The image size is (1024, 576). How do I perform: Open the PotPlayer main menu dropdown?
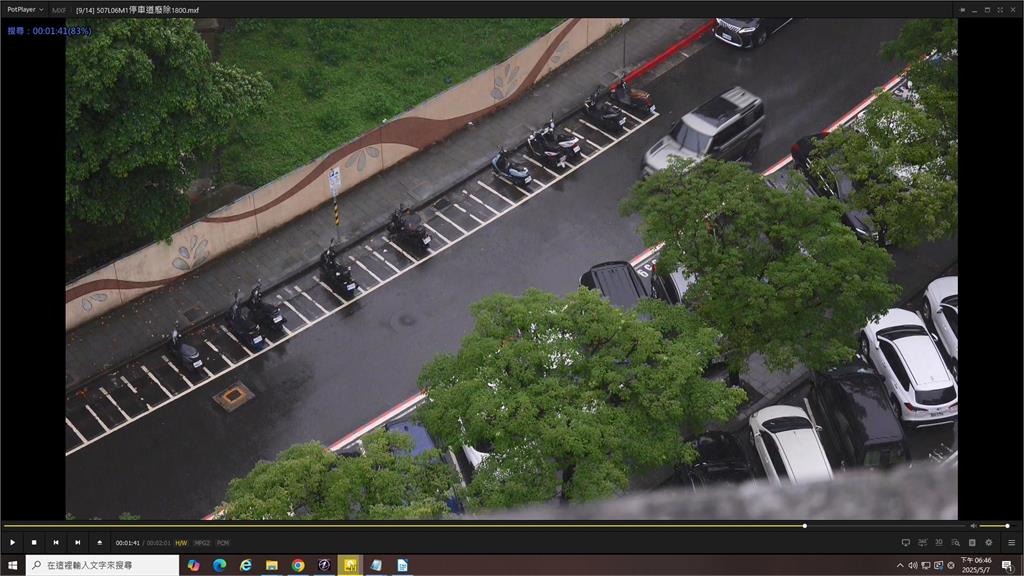25,9
